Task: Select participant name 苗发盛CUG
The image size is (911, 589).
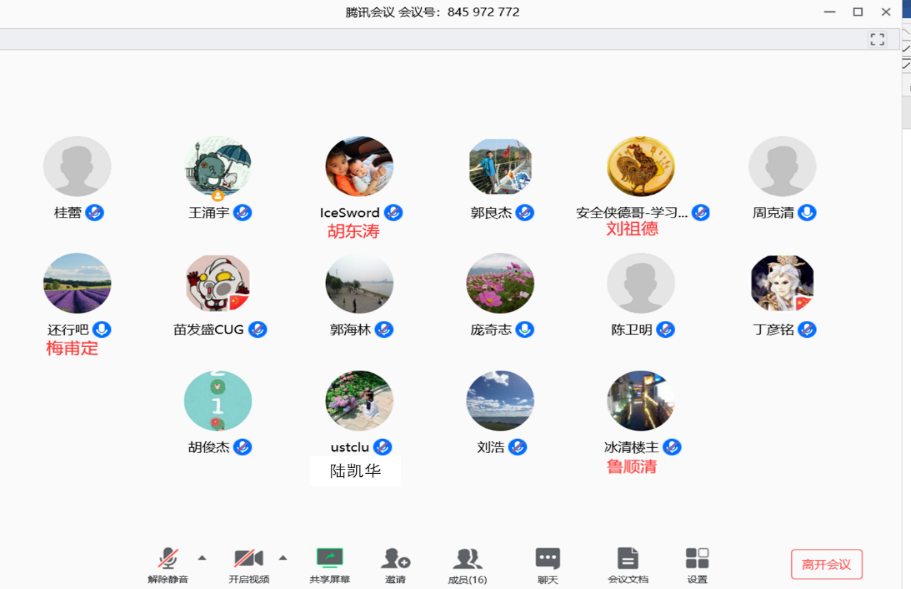Action: click(208, 329)
